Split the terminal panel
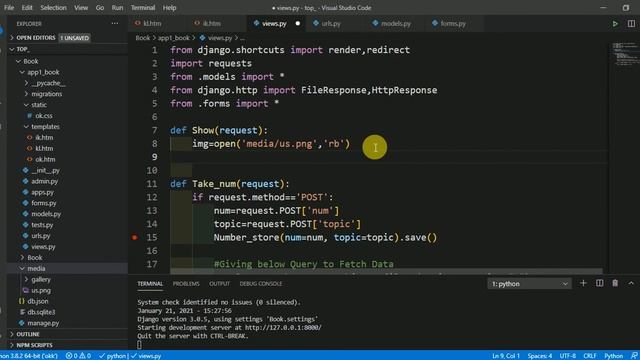 point(599,283)
